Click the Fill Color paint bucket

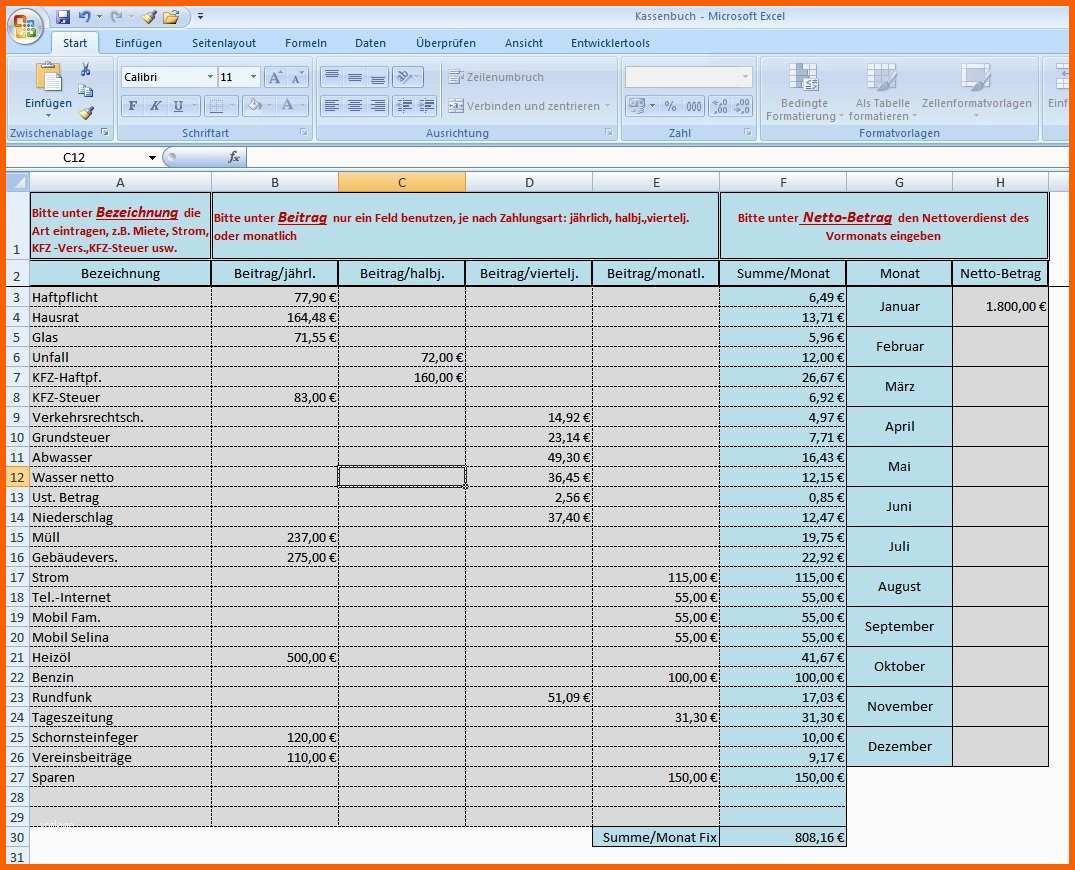253,106
